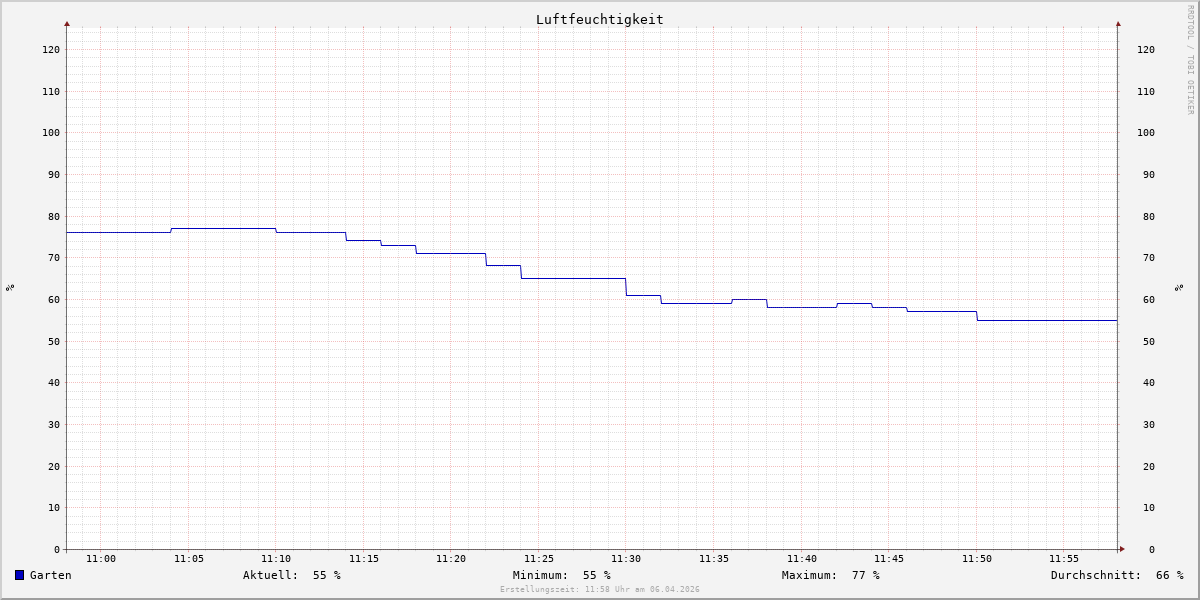Click the % unit label beside the right axis
Screen dimensions: 1200x600
pos(1179,287)
